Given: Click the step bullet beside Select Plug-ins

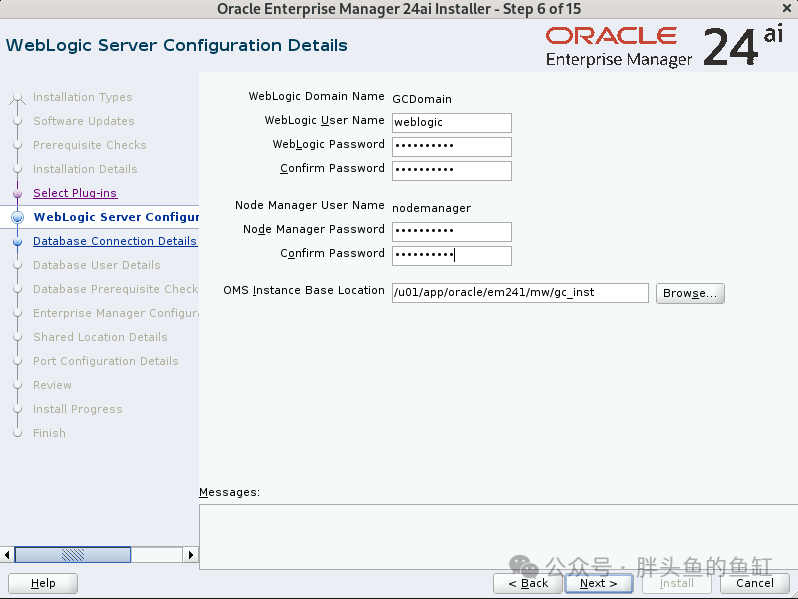Looking at the screenshot, I should [x=17, y=193].
